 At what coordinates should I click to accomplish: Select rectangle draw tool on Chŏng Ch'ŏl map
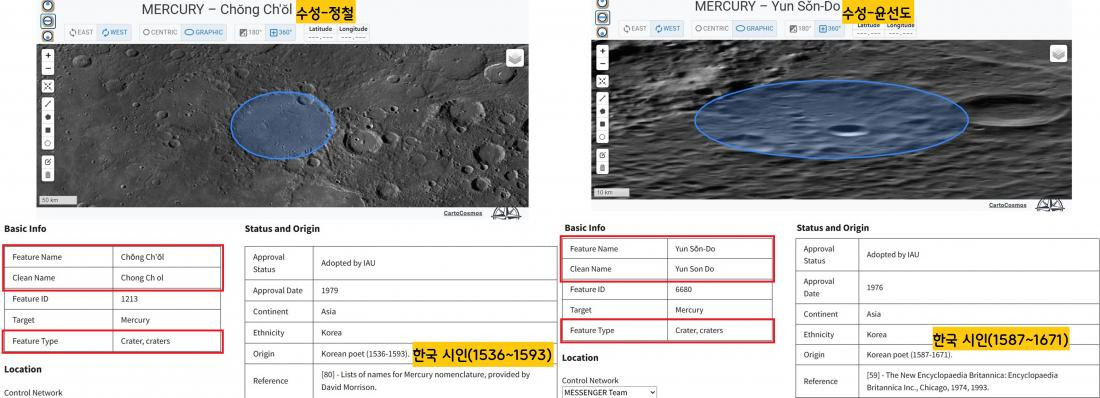pos(48,130)
